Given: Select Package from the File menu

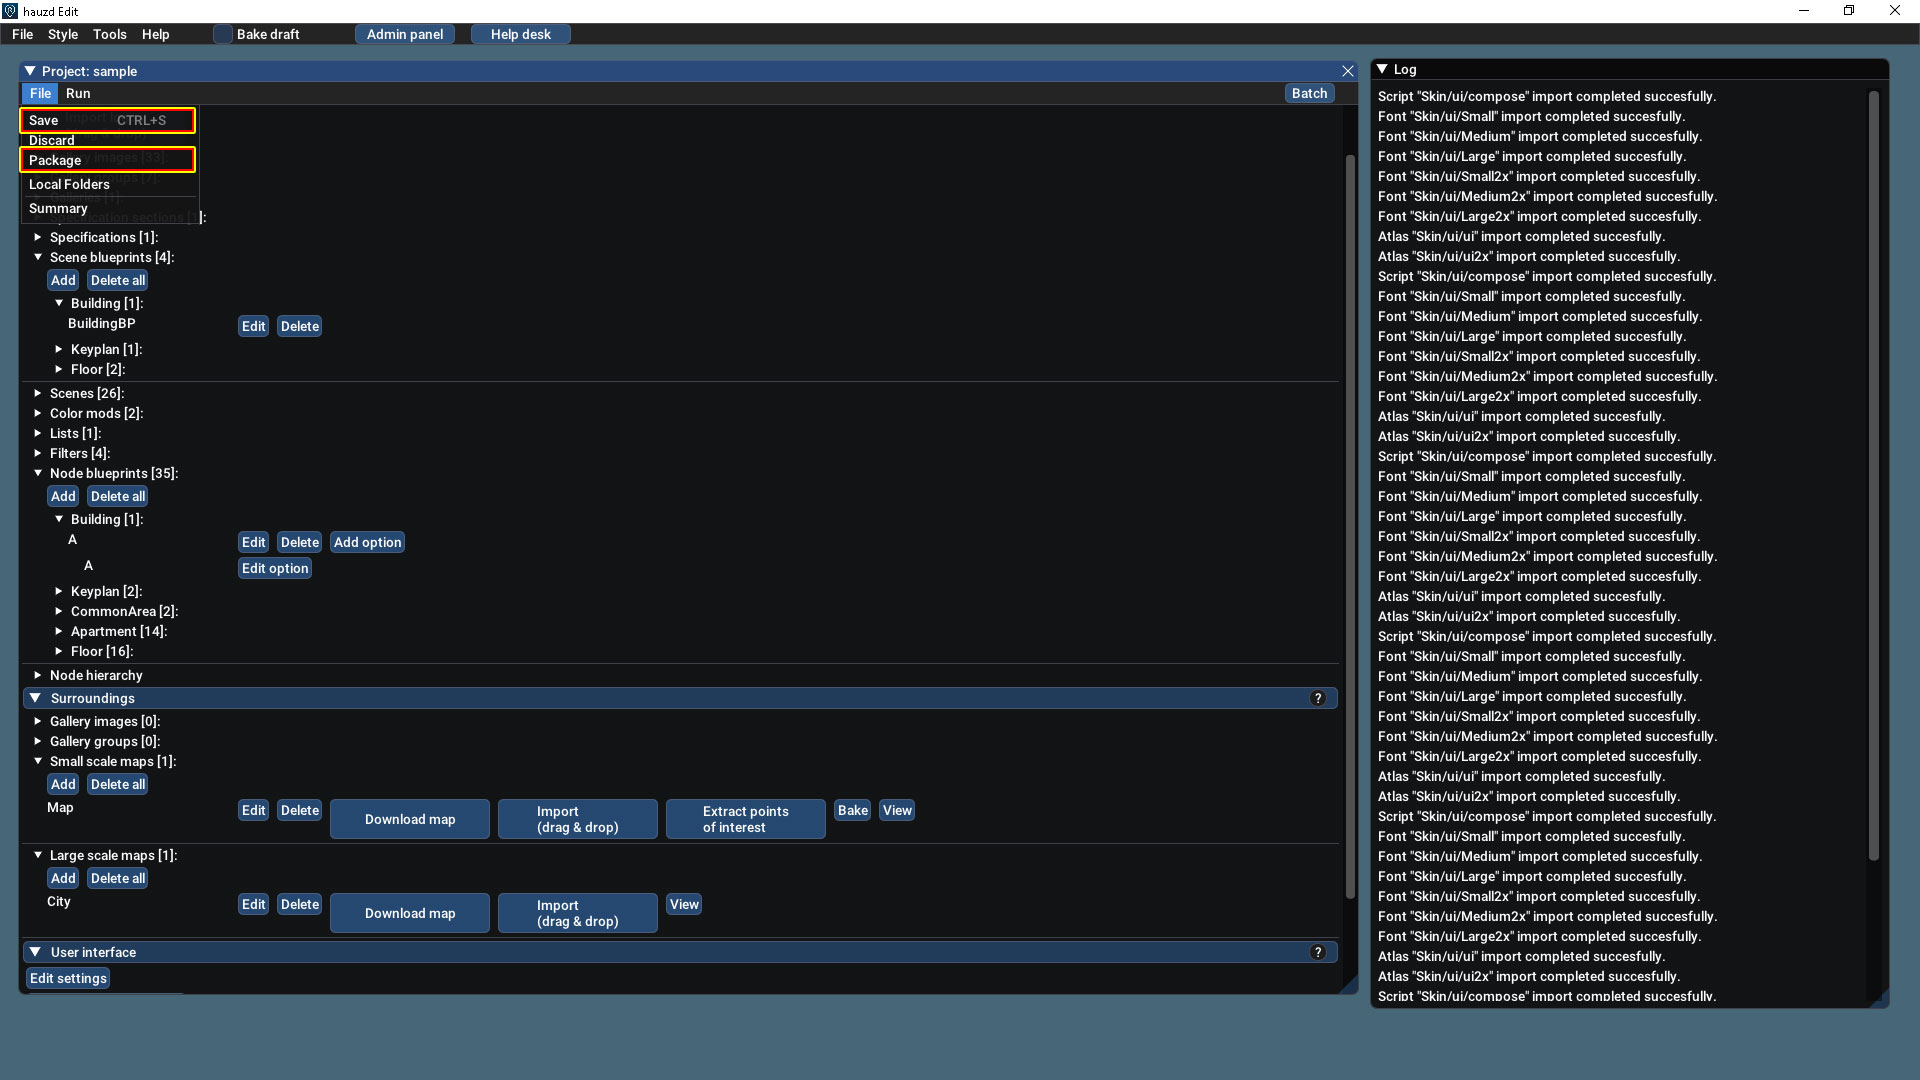Looking at the screenshot, I should coord(55,160).
